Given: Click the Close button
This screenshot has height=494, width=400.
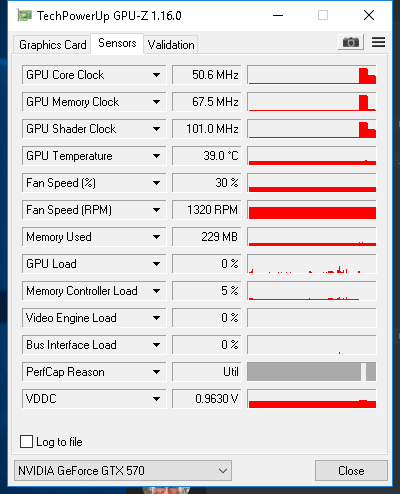Looking at the screenshot, I should tap(351, 471).
